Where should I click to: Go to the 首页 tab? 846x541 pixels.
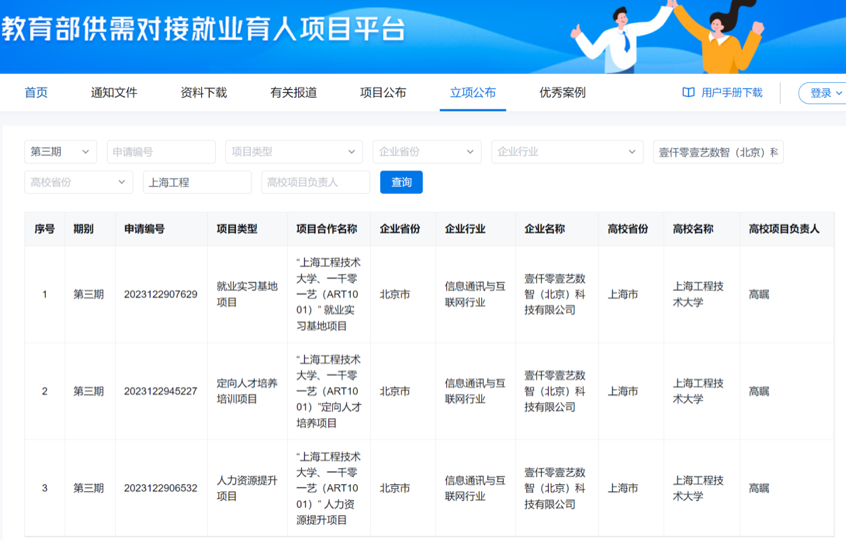tap(36, 93)
